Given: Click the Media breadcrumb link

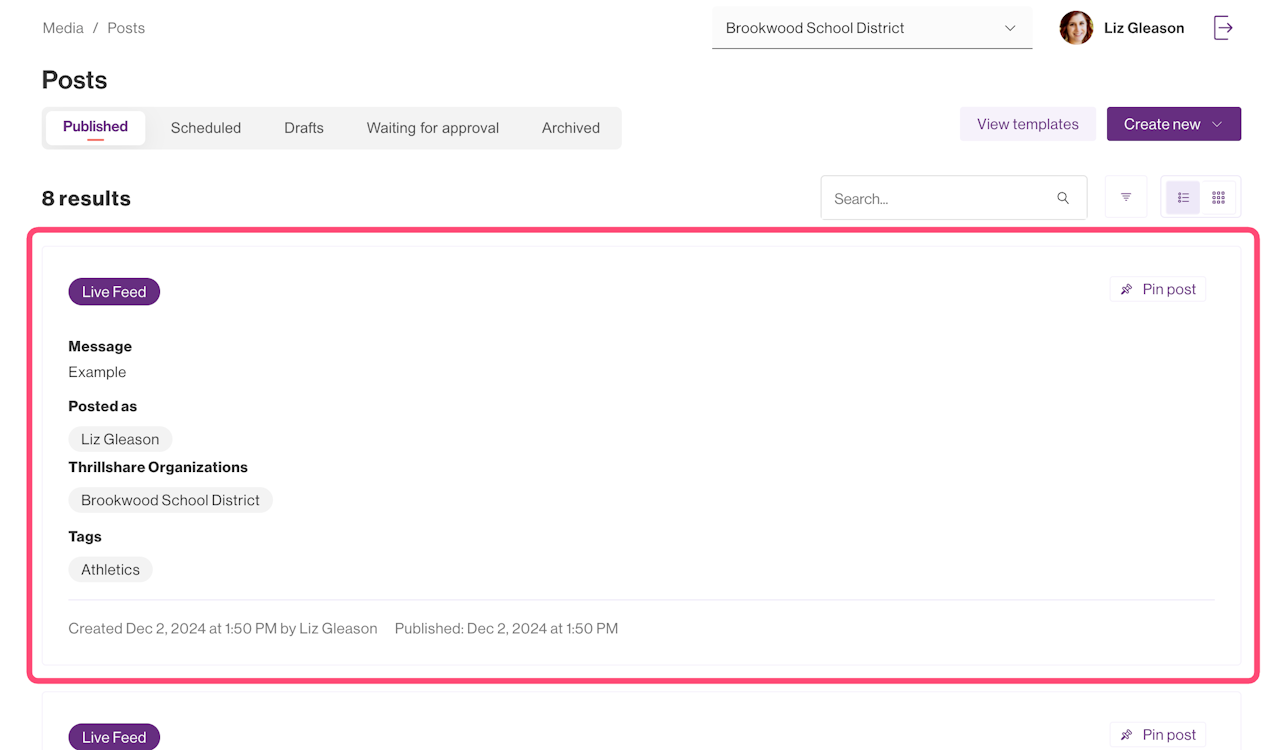Looking at the screenshot, I should 63,28.
